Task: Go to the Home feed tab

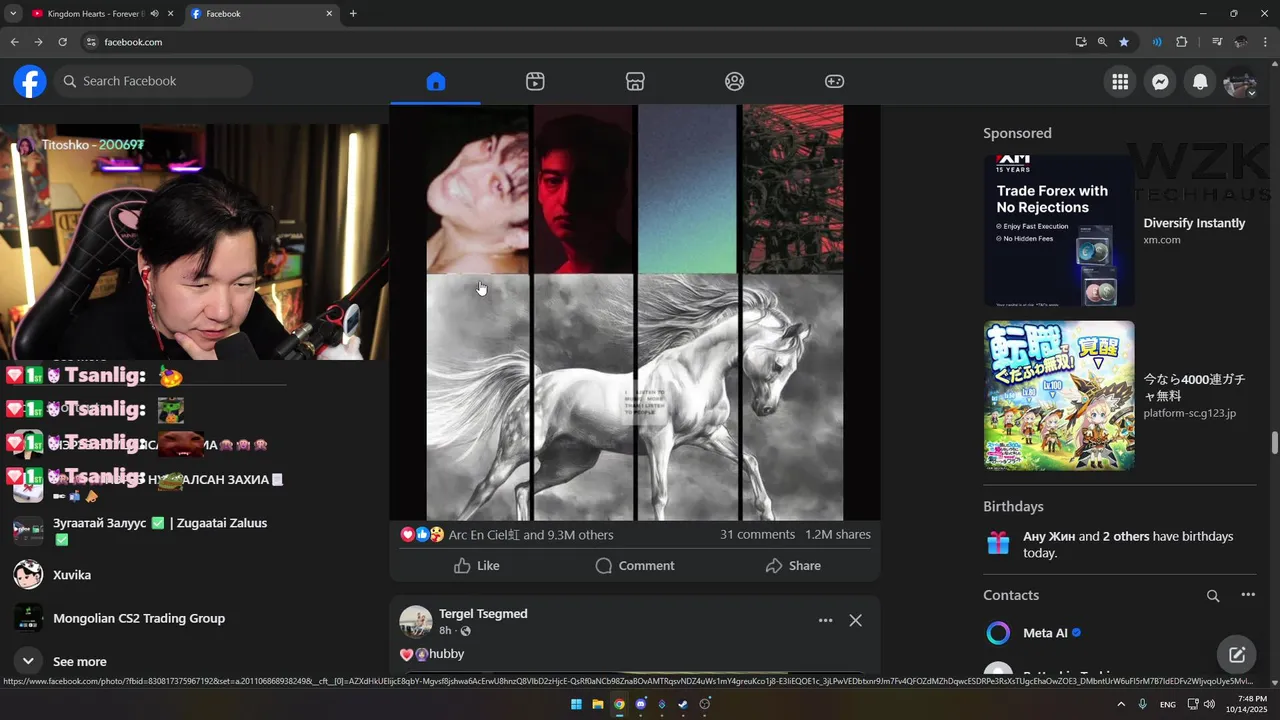Action: click(x=435, y=81)
